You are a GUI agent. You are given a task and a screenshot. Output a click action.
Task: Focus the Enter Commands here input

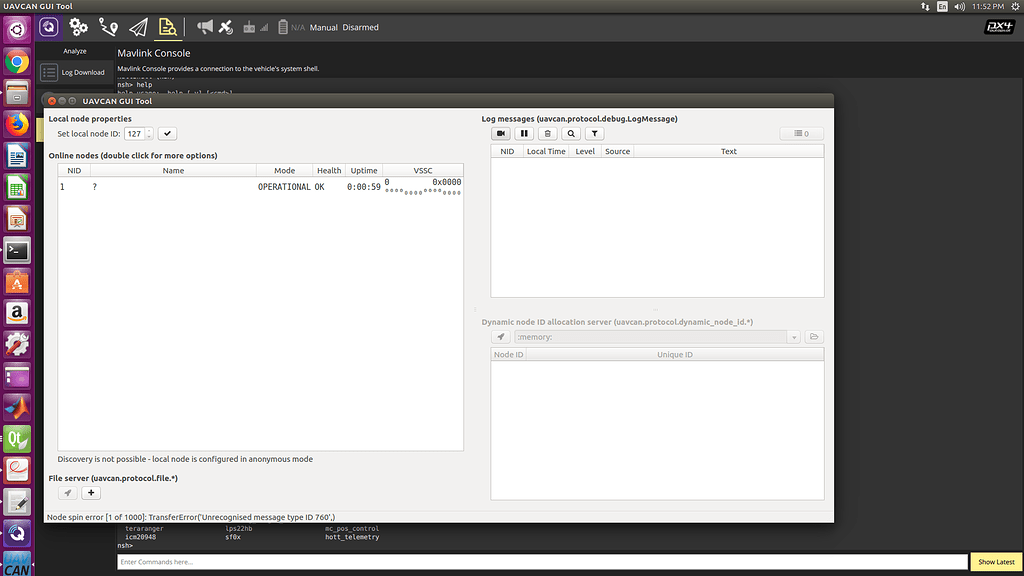542,562
